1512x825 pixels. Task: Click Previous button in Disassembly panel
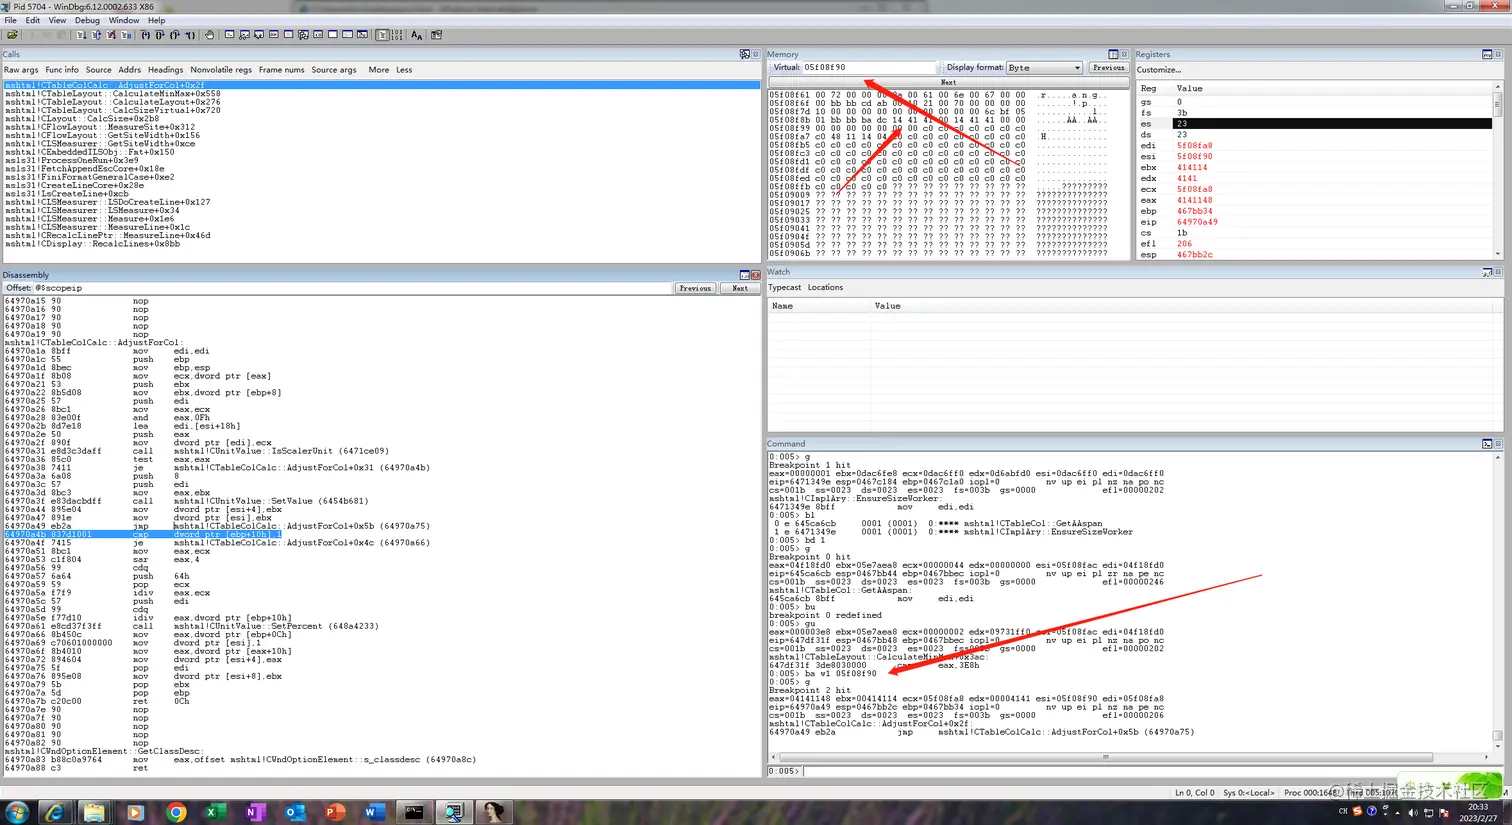coord(695,288)
